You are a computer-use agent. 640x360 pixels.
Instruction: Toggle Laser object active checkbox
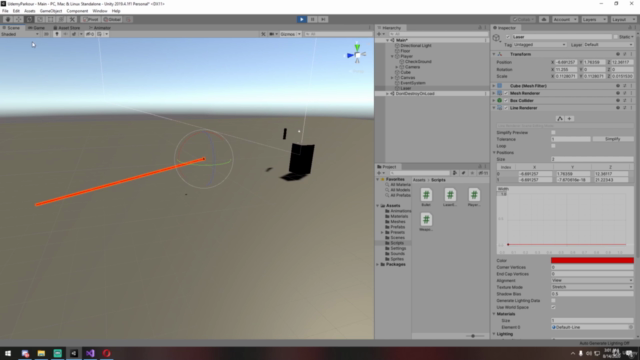(x=508, y=37)
